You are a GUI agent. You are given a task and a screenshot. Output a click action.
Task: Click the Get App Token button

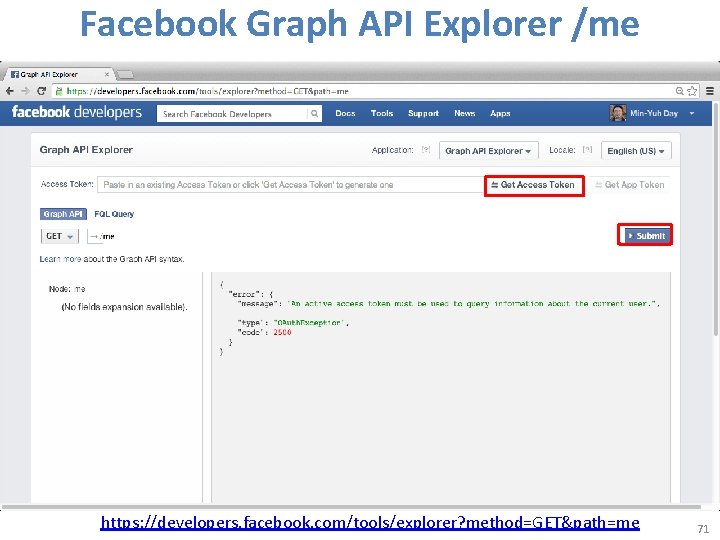pos(630,185)
